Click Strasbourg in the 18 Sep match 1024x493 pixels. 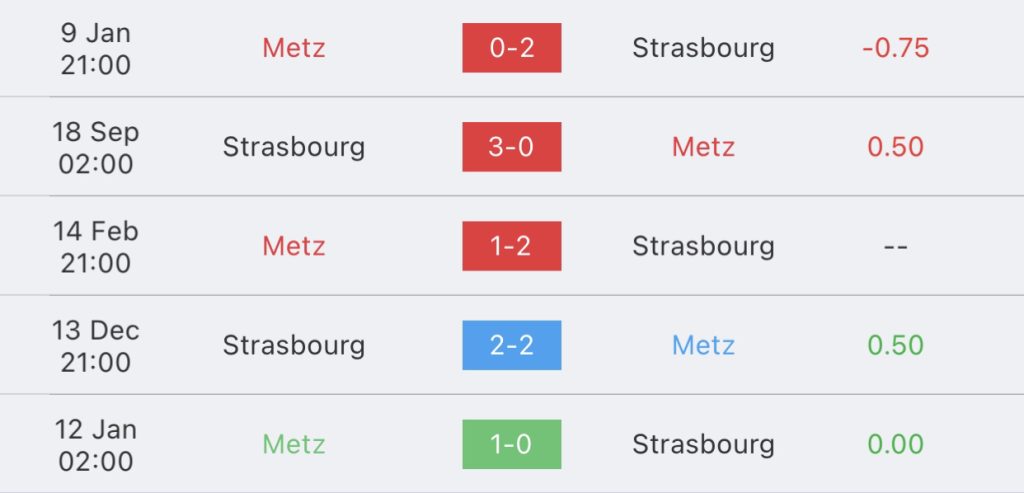pos(294,147)
